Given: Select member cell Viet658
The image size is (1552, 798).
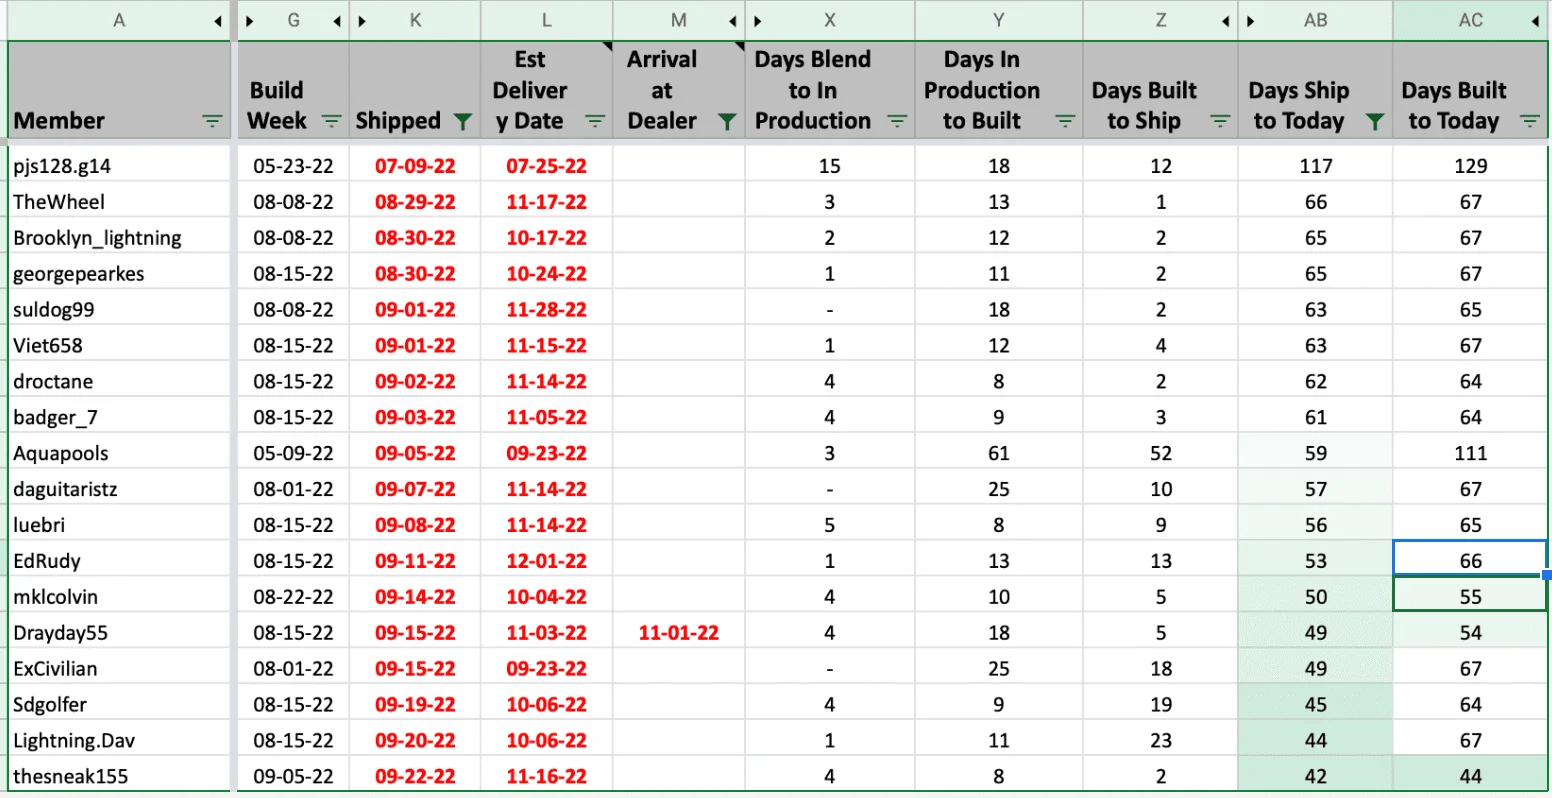Looking at the screenshot, I should click(x=119, y=346).
